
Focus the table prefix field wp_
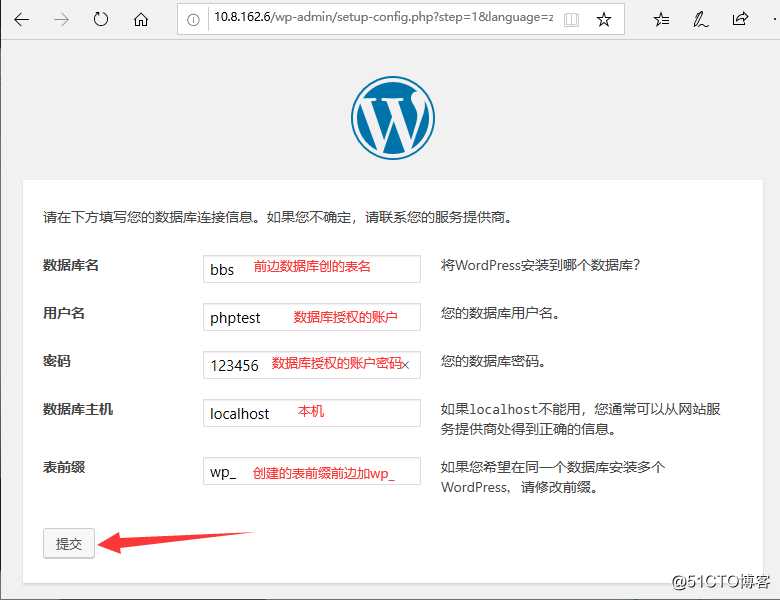tap(312, 471)
